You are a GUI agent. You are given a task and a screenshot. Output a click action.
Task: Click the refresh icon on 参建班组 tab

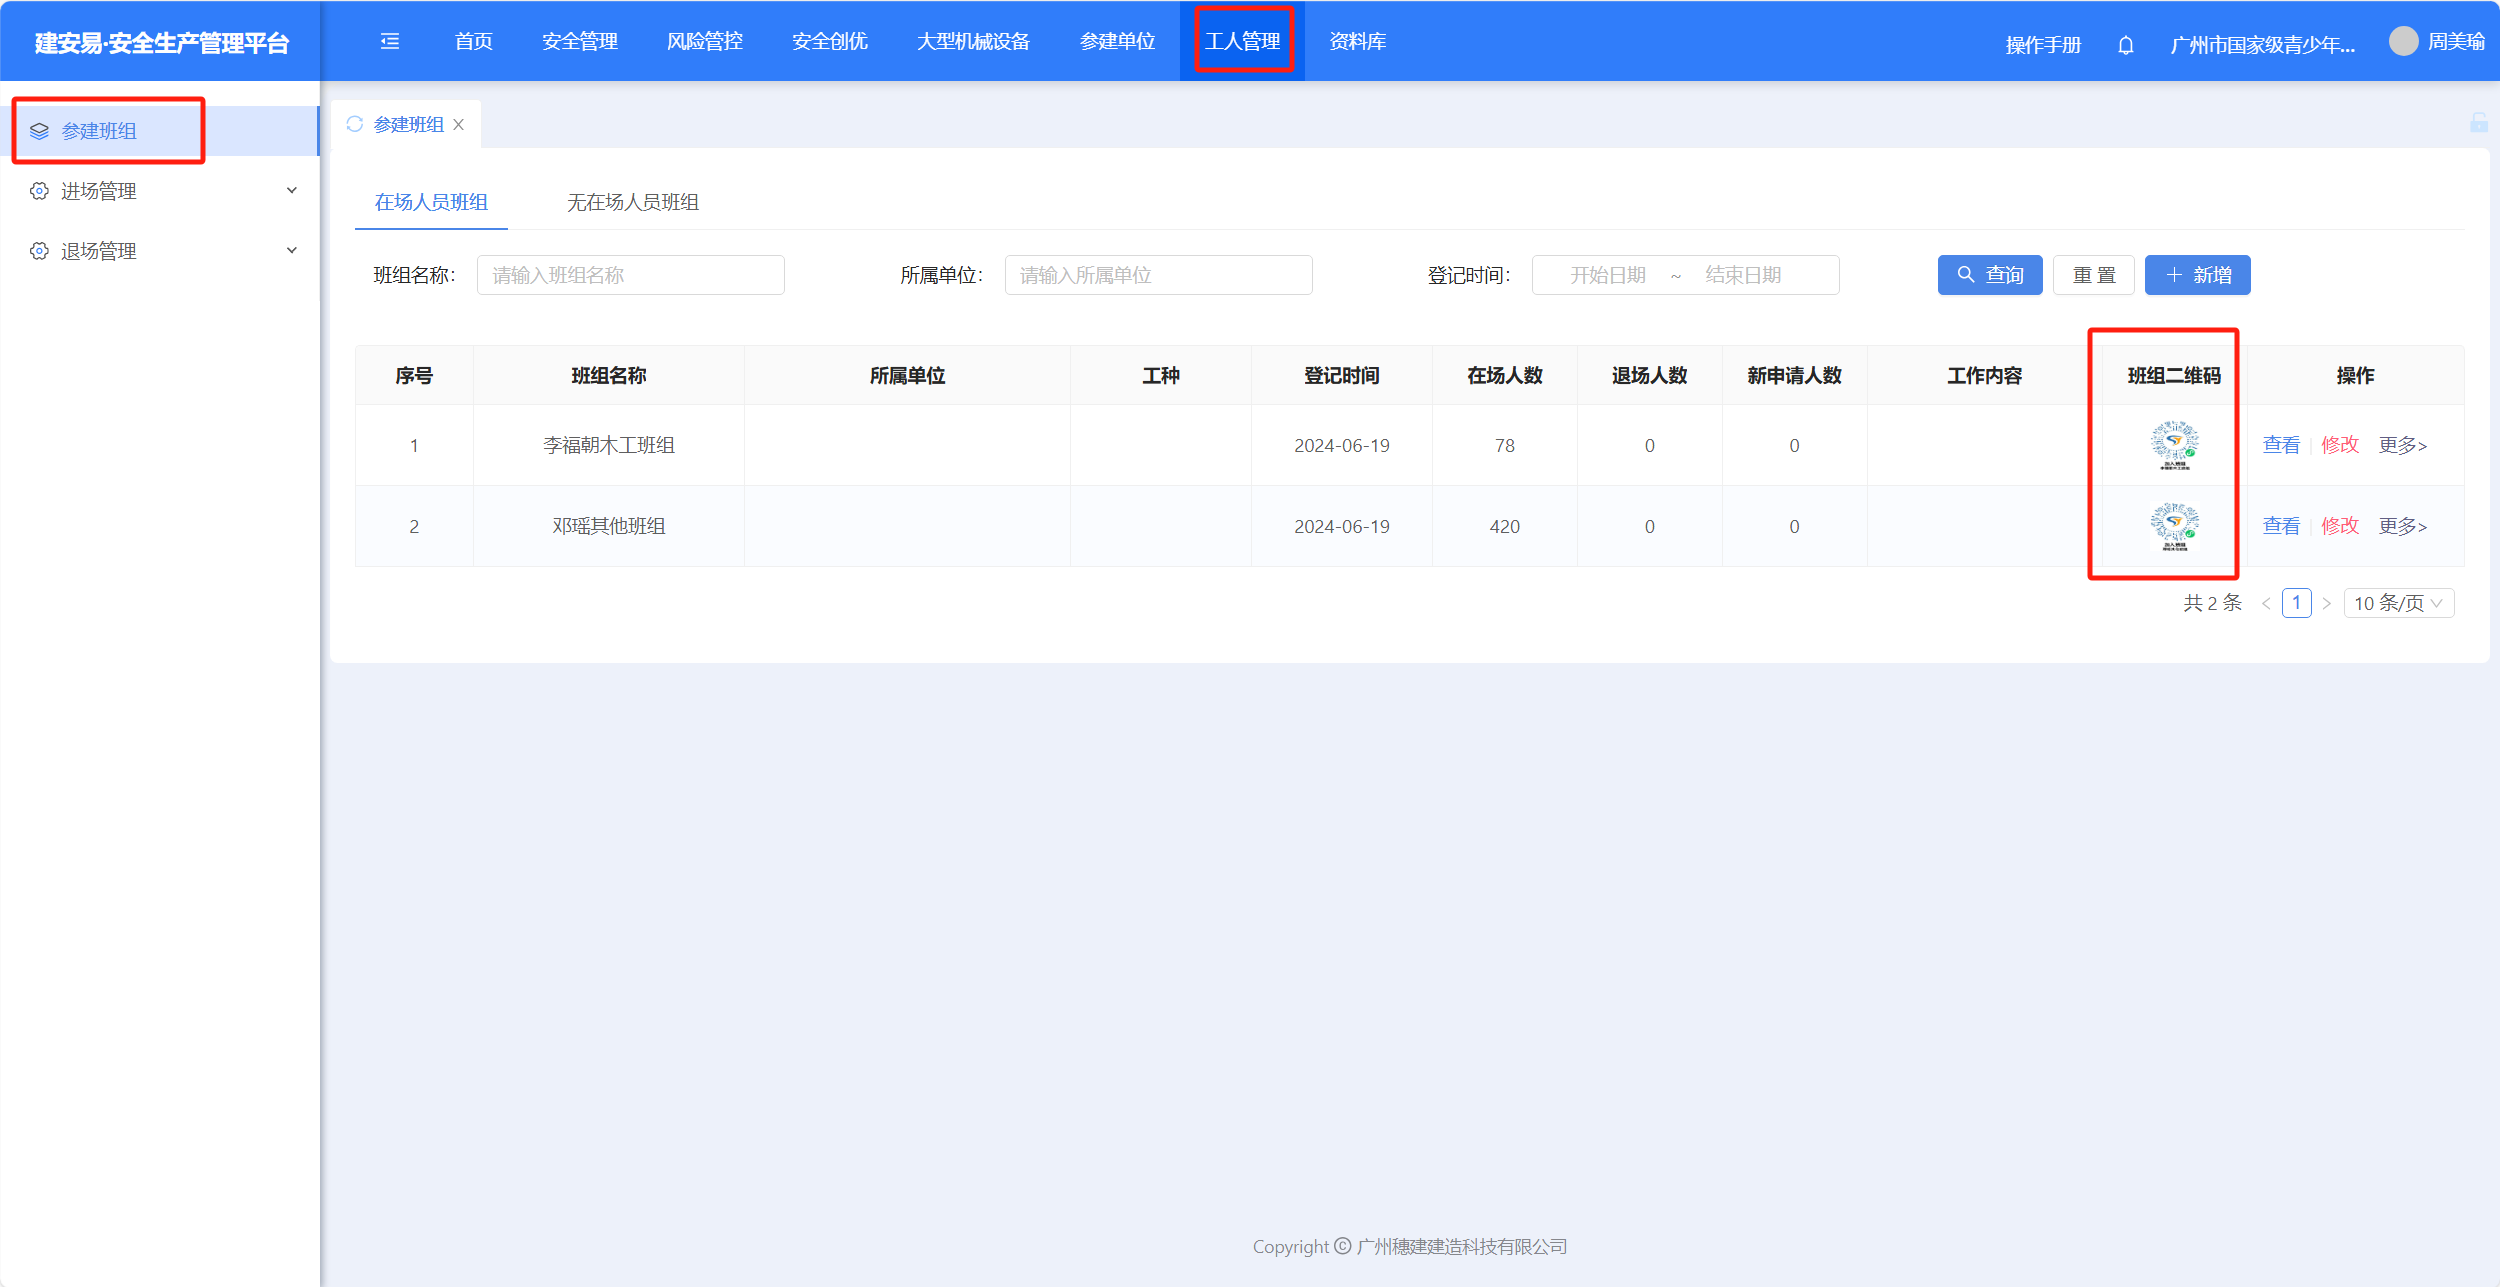[x=354, y=124]
